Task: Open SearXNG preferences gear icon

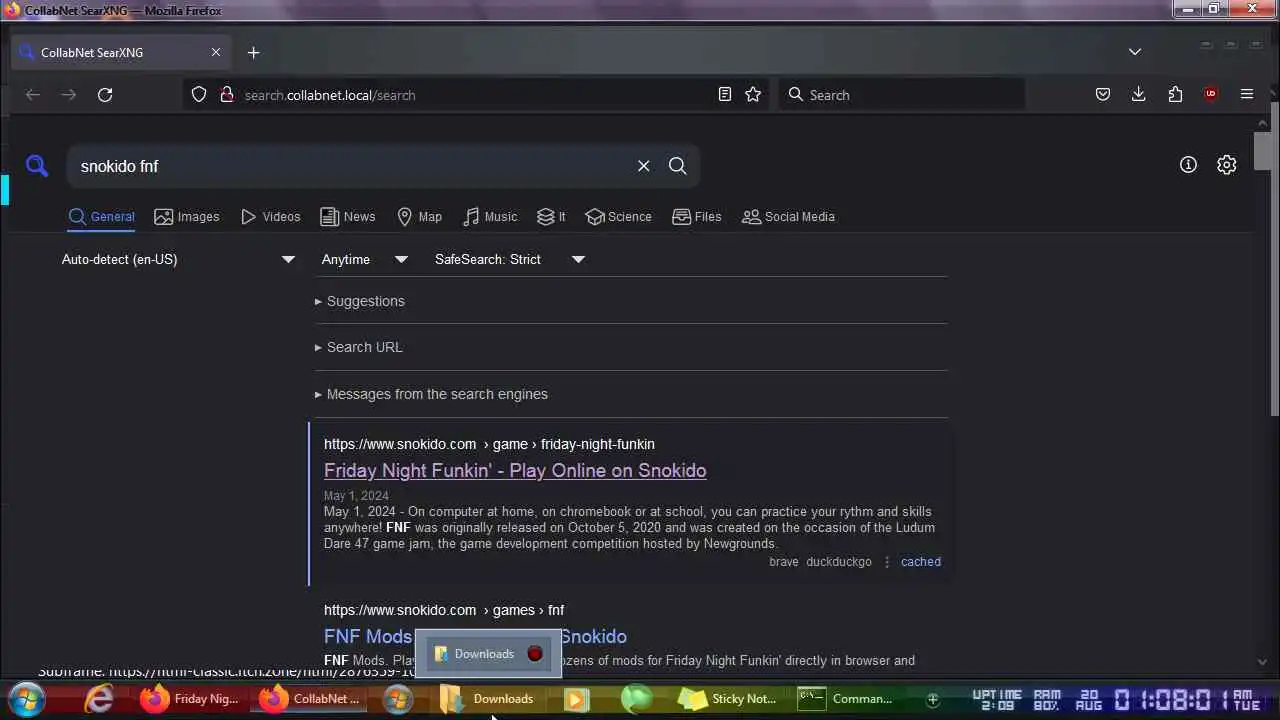Action: click(1227, 165)
